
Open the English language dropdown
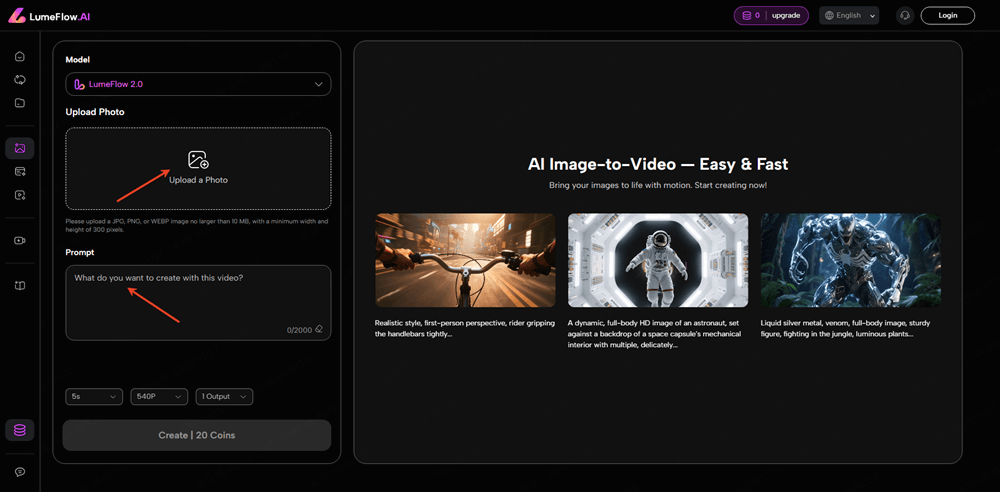[849, 15]
